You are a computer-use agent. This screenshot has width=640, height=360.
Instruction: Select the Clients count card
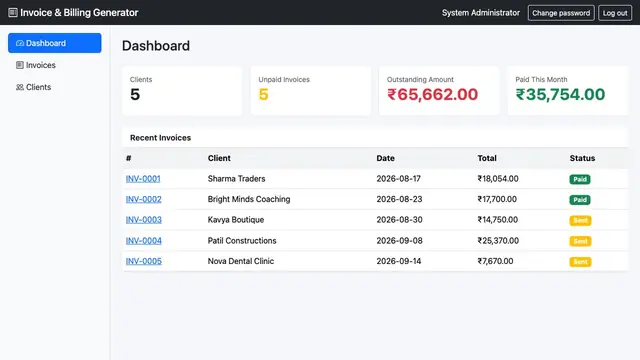[182, 91]
